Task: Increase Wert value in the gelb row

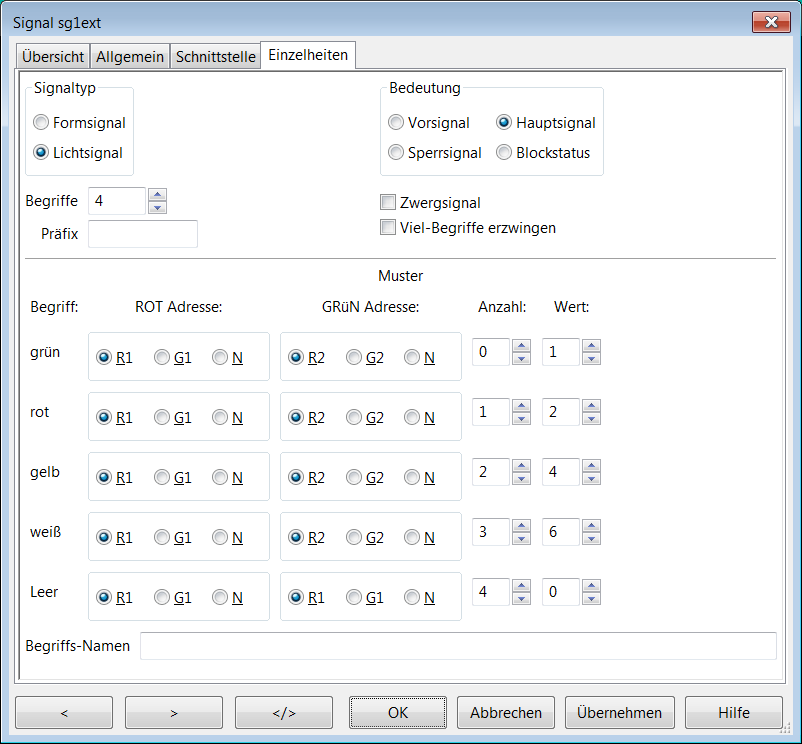Action: 591,466
